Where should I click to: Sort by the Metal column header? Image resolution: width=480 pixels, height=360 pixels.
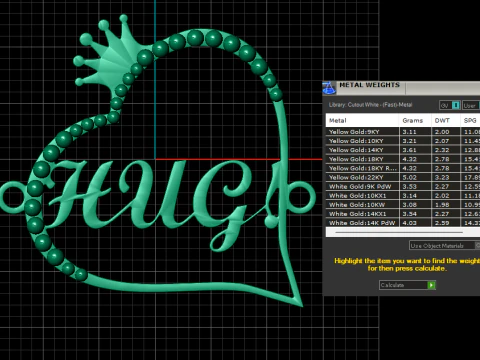pyautogui.click(x=362, y=120)
